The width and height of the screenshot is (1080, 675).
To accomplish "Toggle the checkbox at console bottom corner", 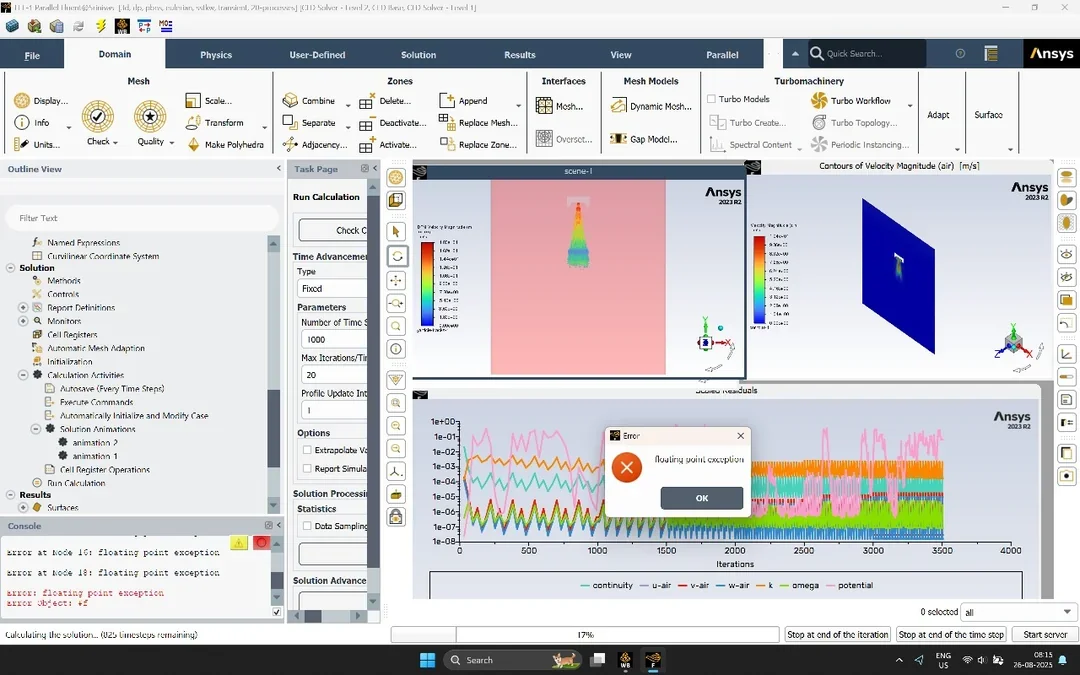I will (276, 612).
